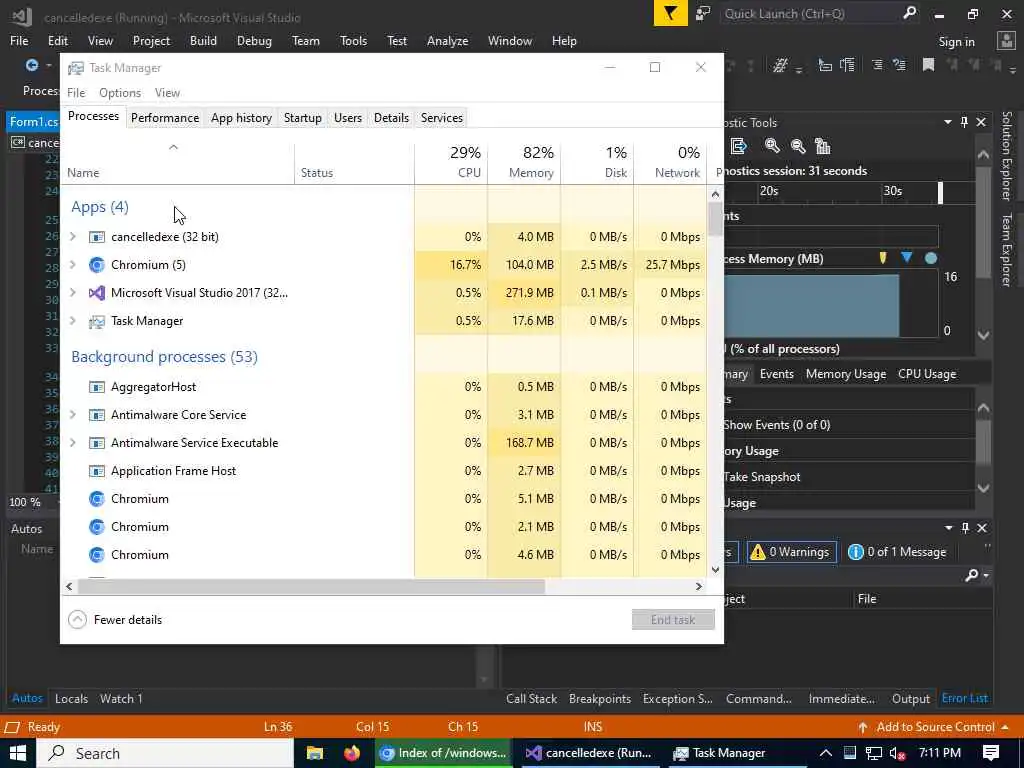Expand the Chromium (5) process group
Screen dimensions: 1024x768
pyautogui.click(x=73, y=264)
